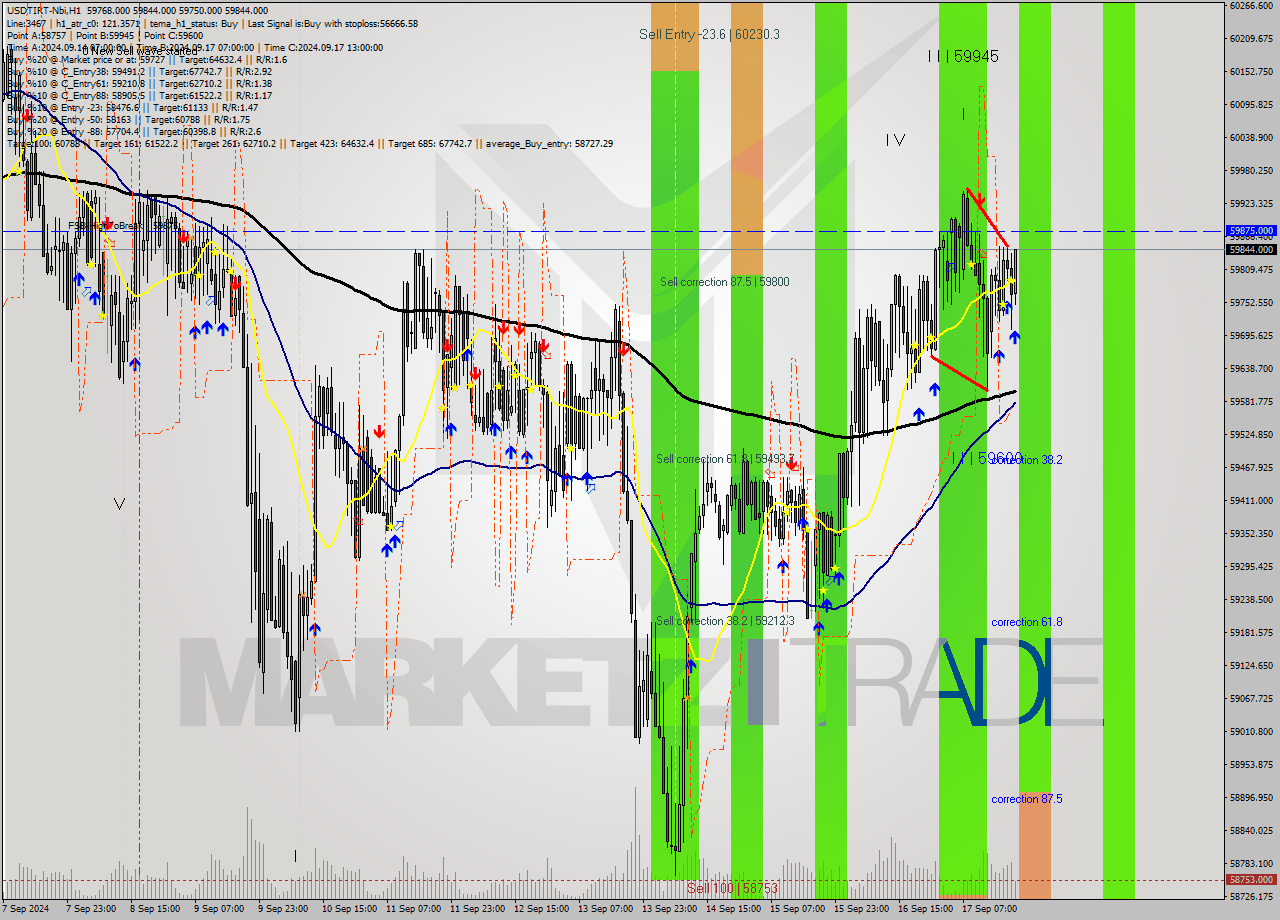
Task: Select the blue 'correction 87.5' label
Action: tap(1026, 799)
